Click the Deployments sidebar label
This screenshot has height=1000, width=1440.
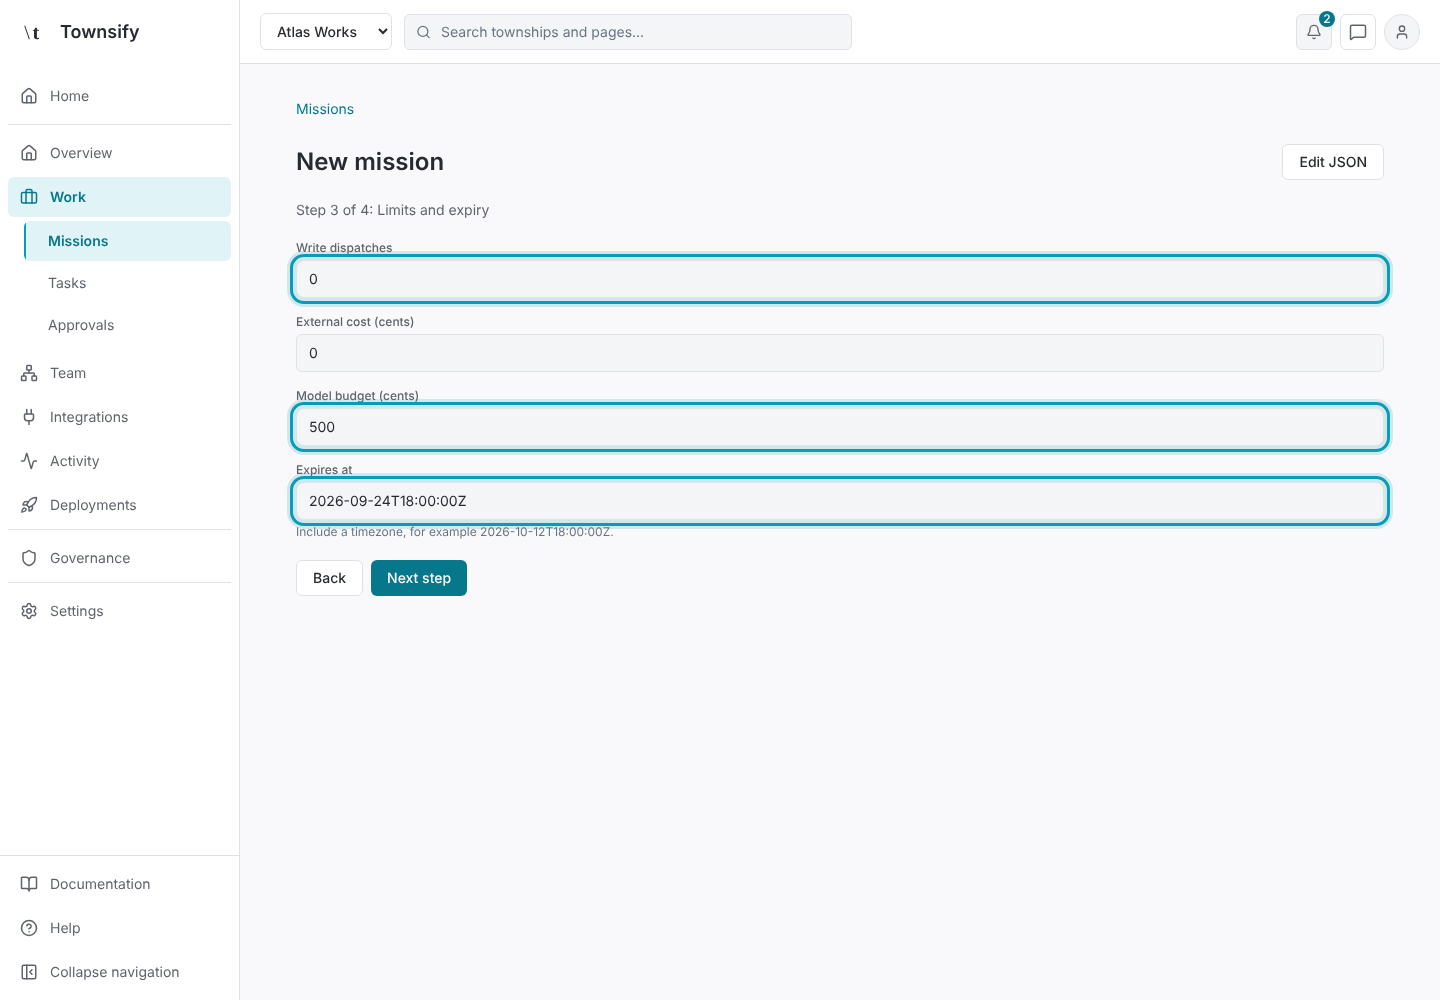[x=93, y=505]
